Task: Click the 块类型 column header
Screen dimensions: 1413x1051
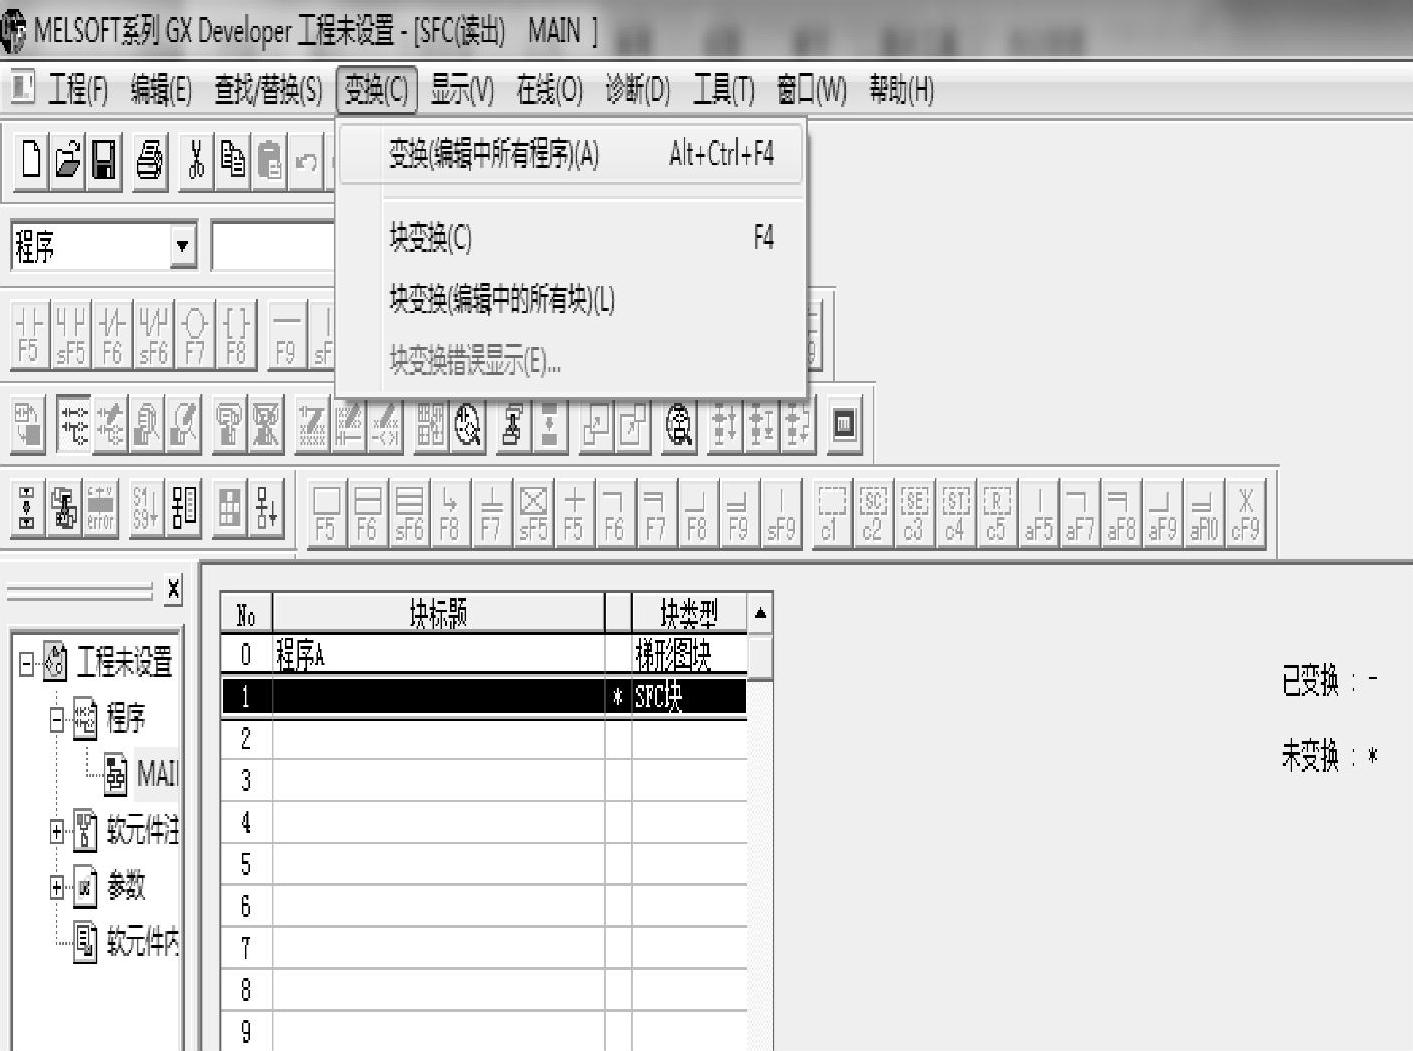Action: (689, 613)
